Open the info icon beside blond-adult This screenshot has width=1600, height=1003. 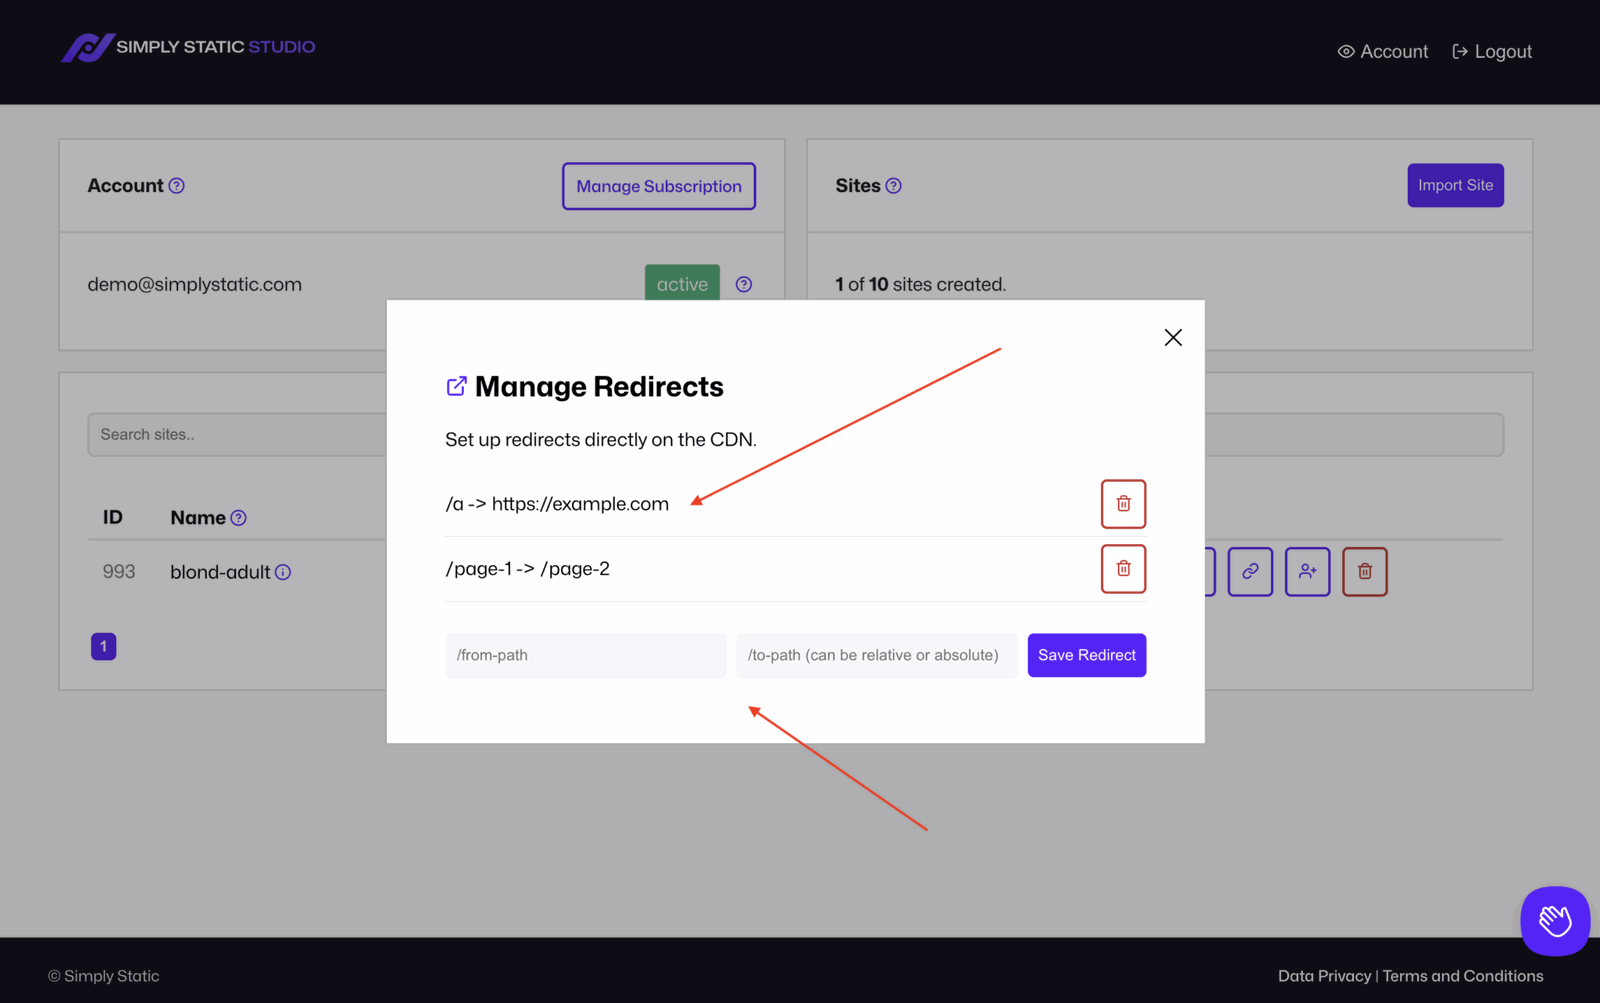(283, 572)
